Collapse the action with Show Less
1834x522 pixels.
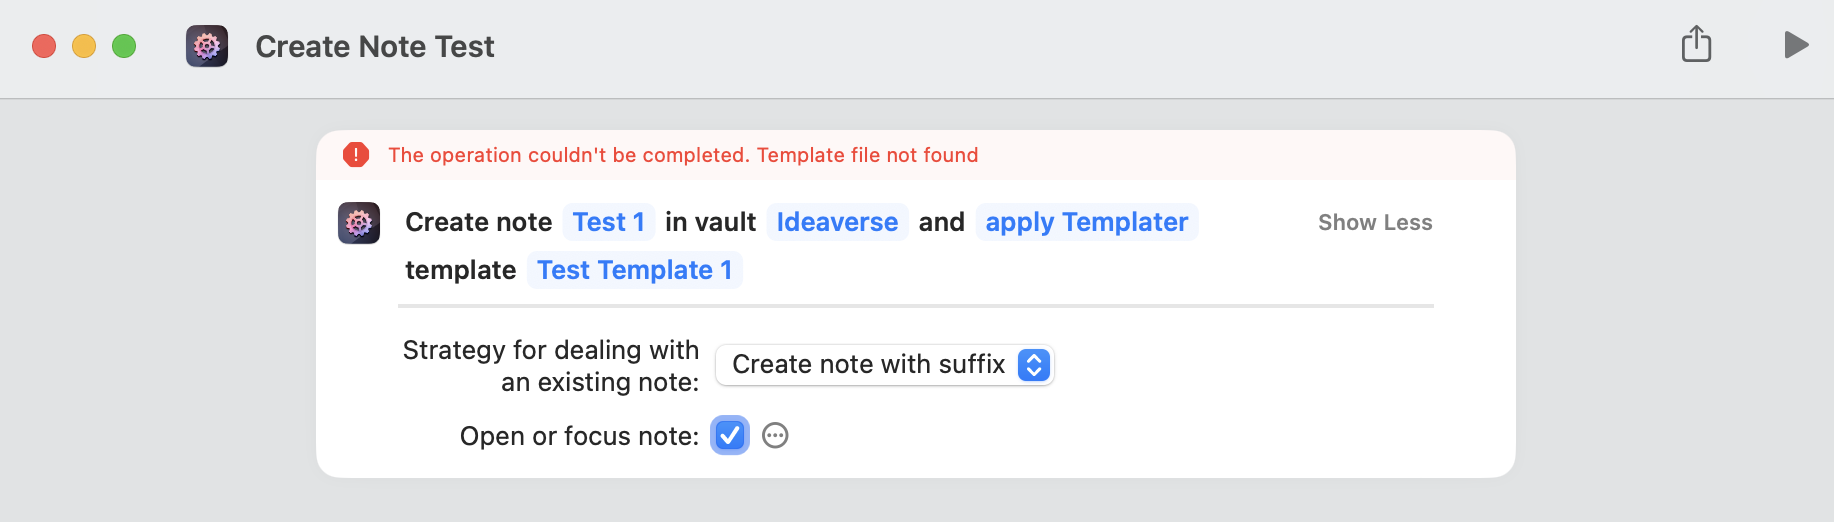[x=1374, y=223]
